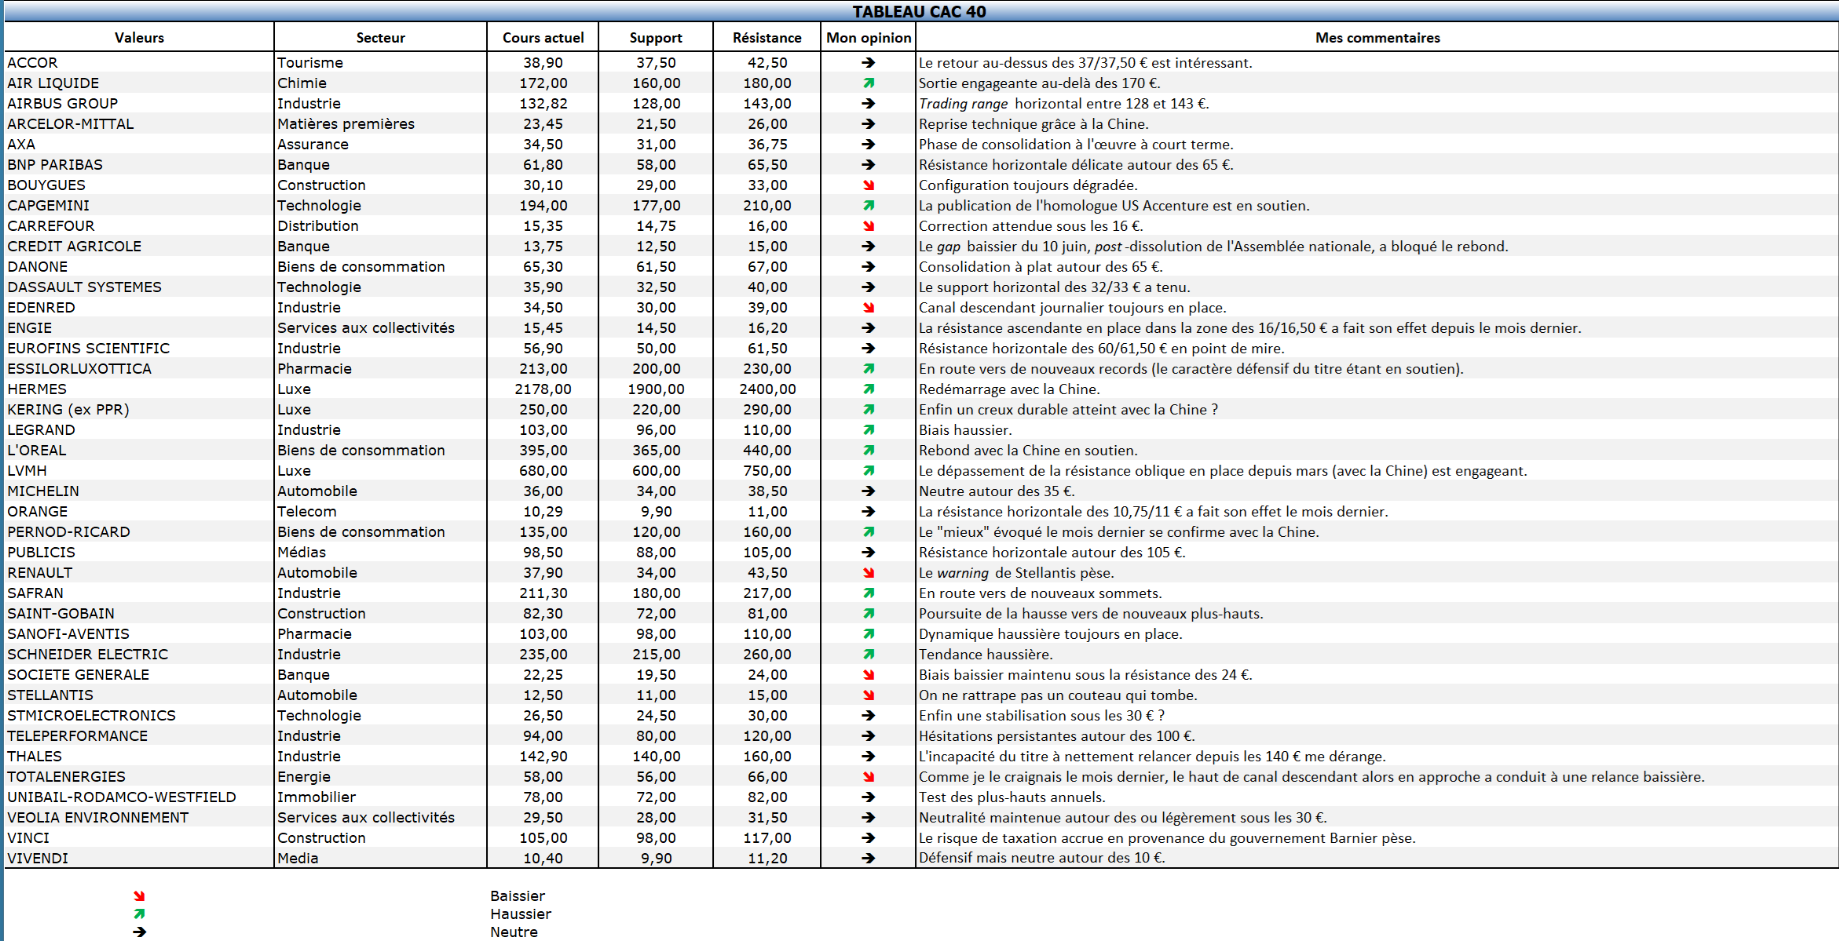Click the comment 'Test des plus-hauts annuels.'
Viewport: 1839px width, 941px height.
(x=1012, y=797)
